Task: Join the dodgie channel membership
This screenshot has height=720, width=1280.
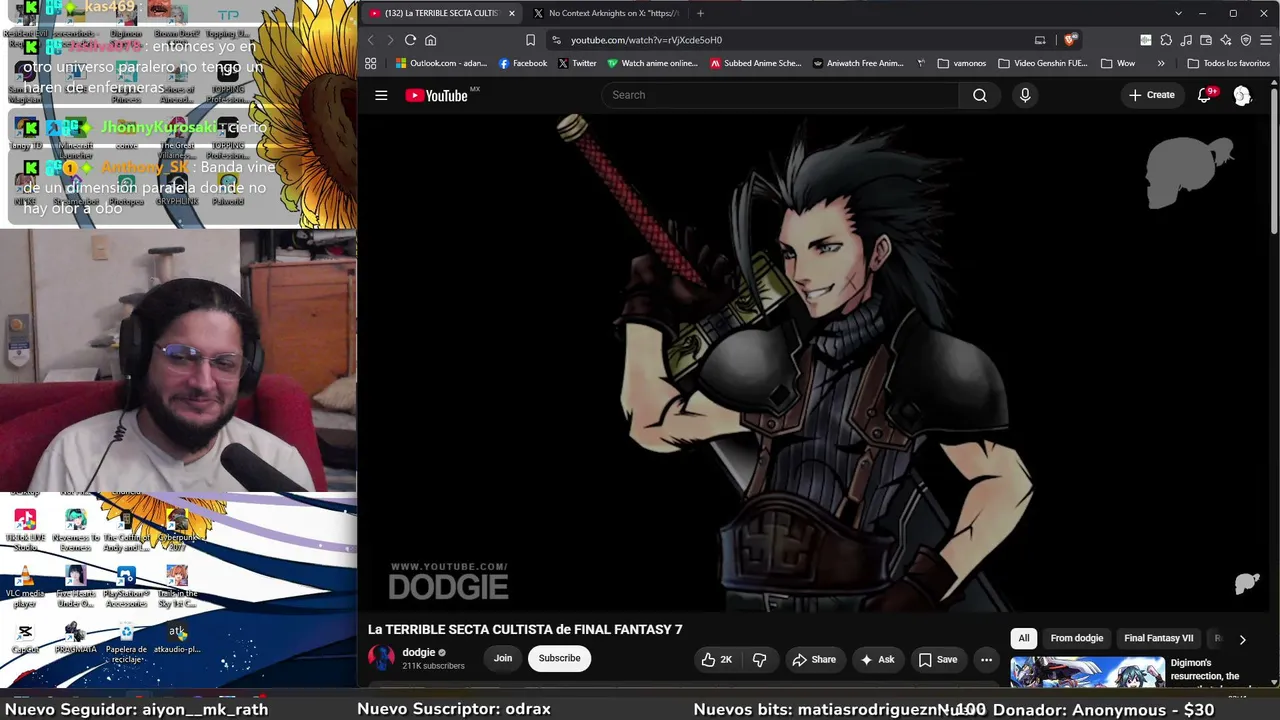Action: click(503, 658)
